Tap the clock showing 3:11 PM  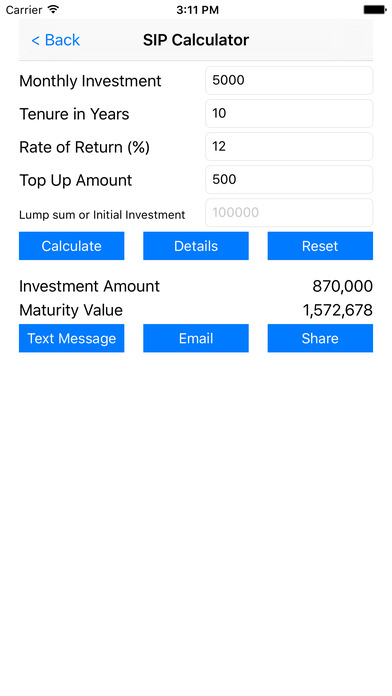pyautogui.click(x=197, y=10)
